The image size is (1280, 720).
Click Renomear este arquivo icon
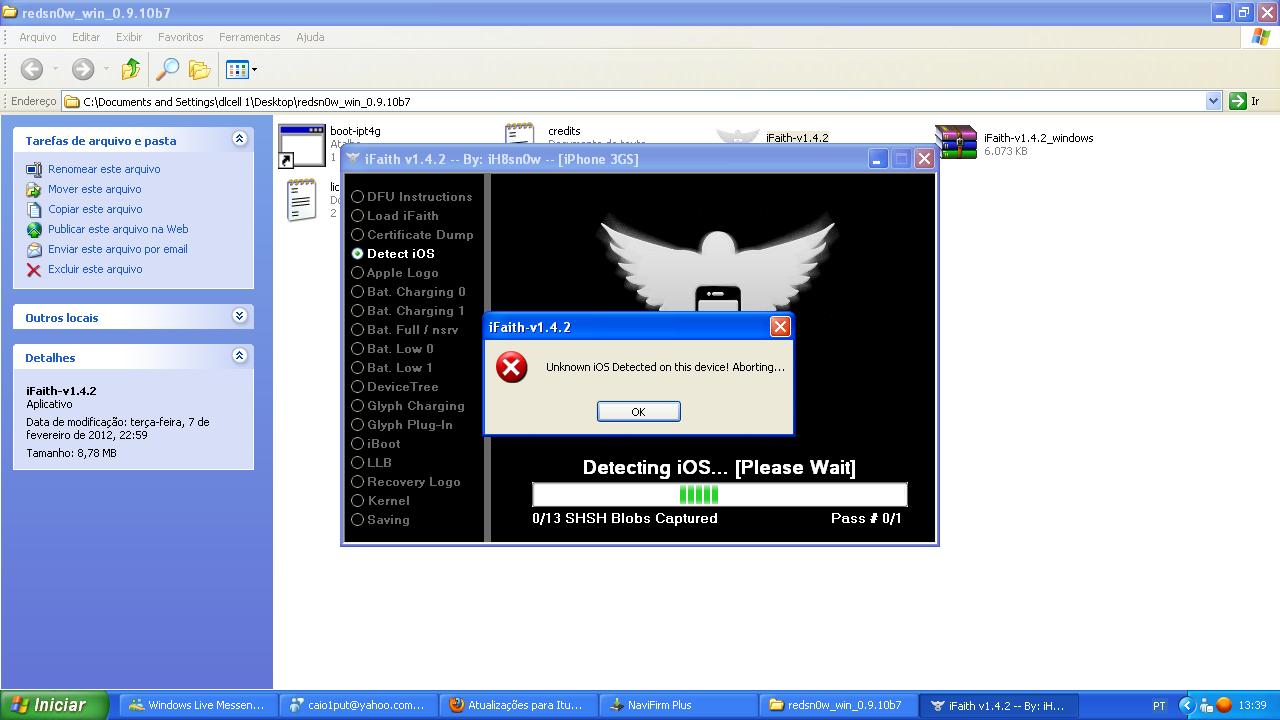[34, 169]
